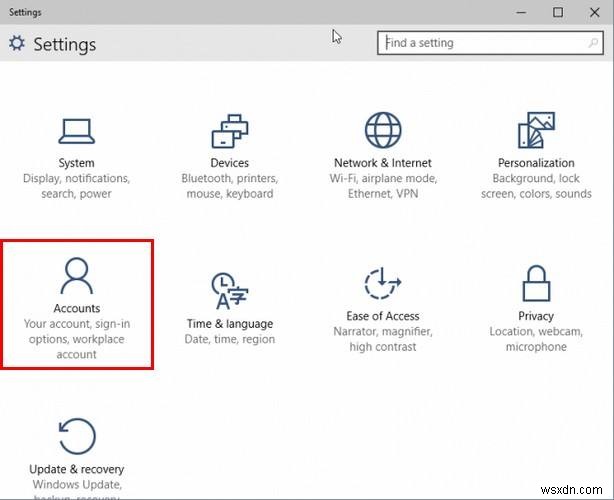Click in the Find a setting field

(490, 43)
